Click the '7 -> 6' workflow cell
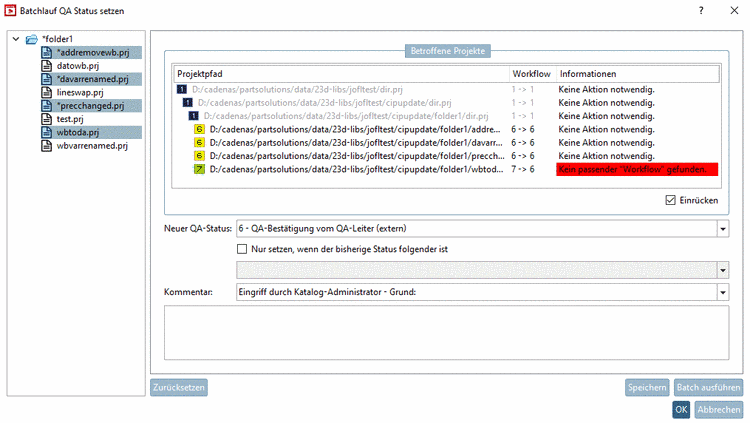This screenshot has width=750, height=423. (523, 169)
